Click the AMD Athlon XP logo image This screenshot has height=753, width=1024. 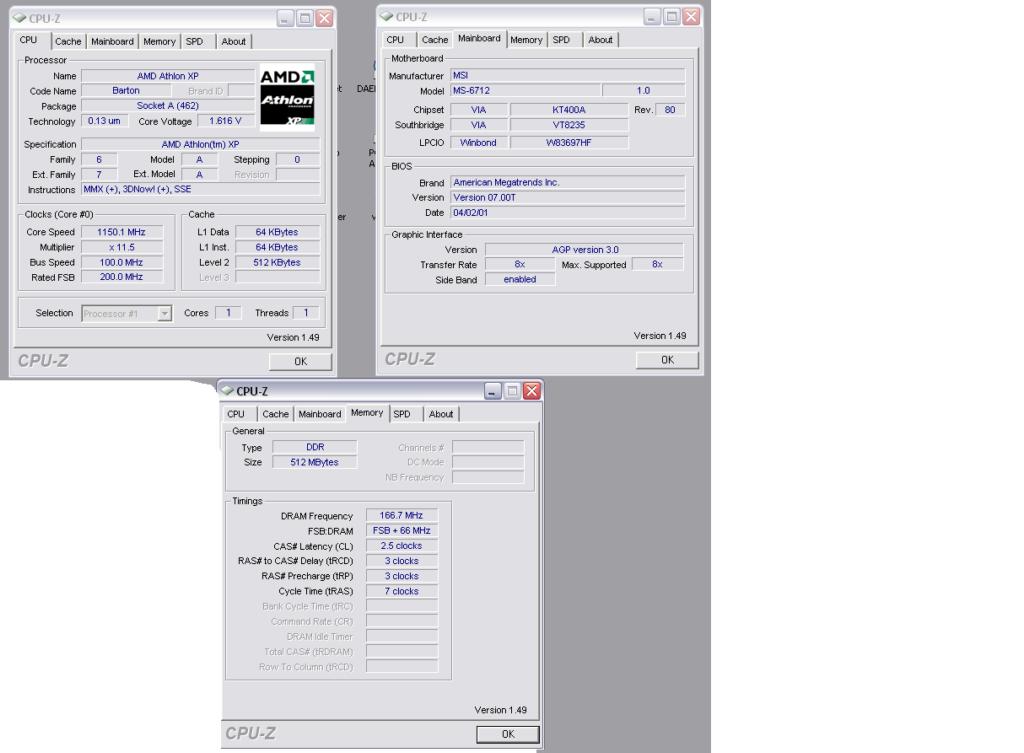tap(287, 97)
